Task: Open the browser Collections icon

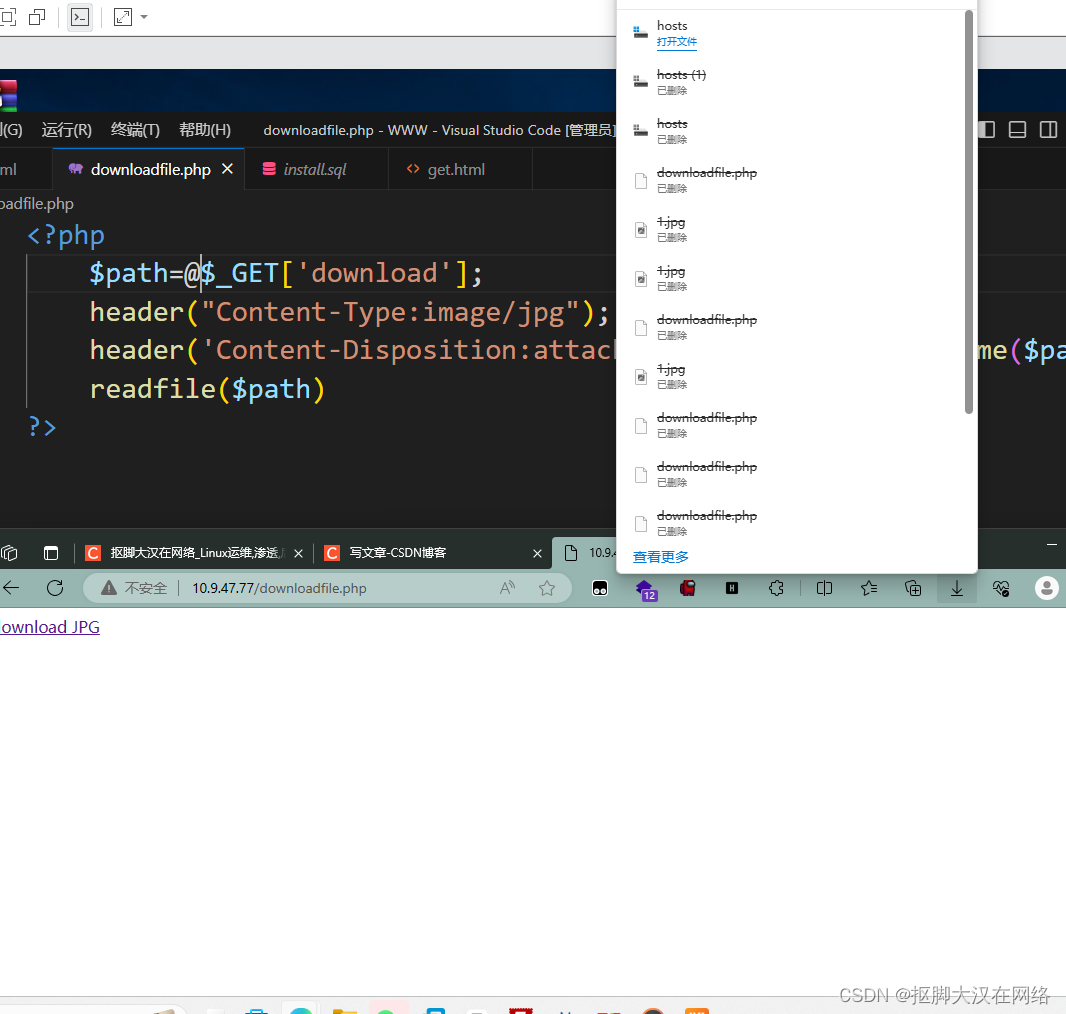Action: 912,588
